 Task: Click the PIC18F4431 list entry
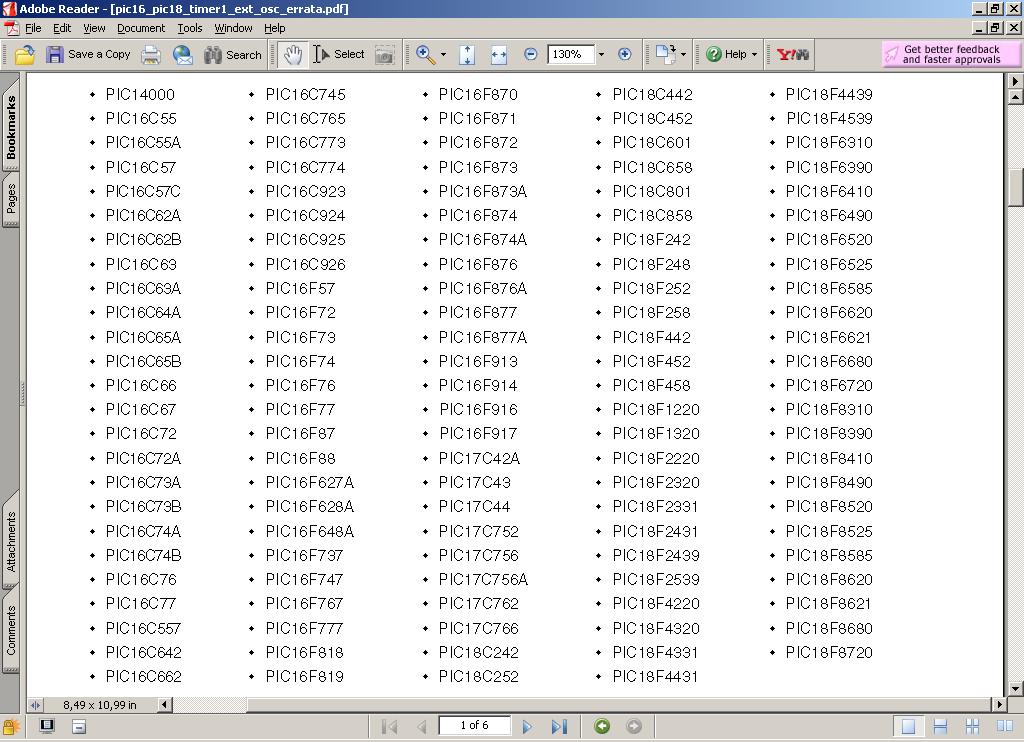(x=655, y=677)
